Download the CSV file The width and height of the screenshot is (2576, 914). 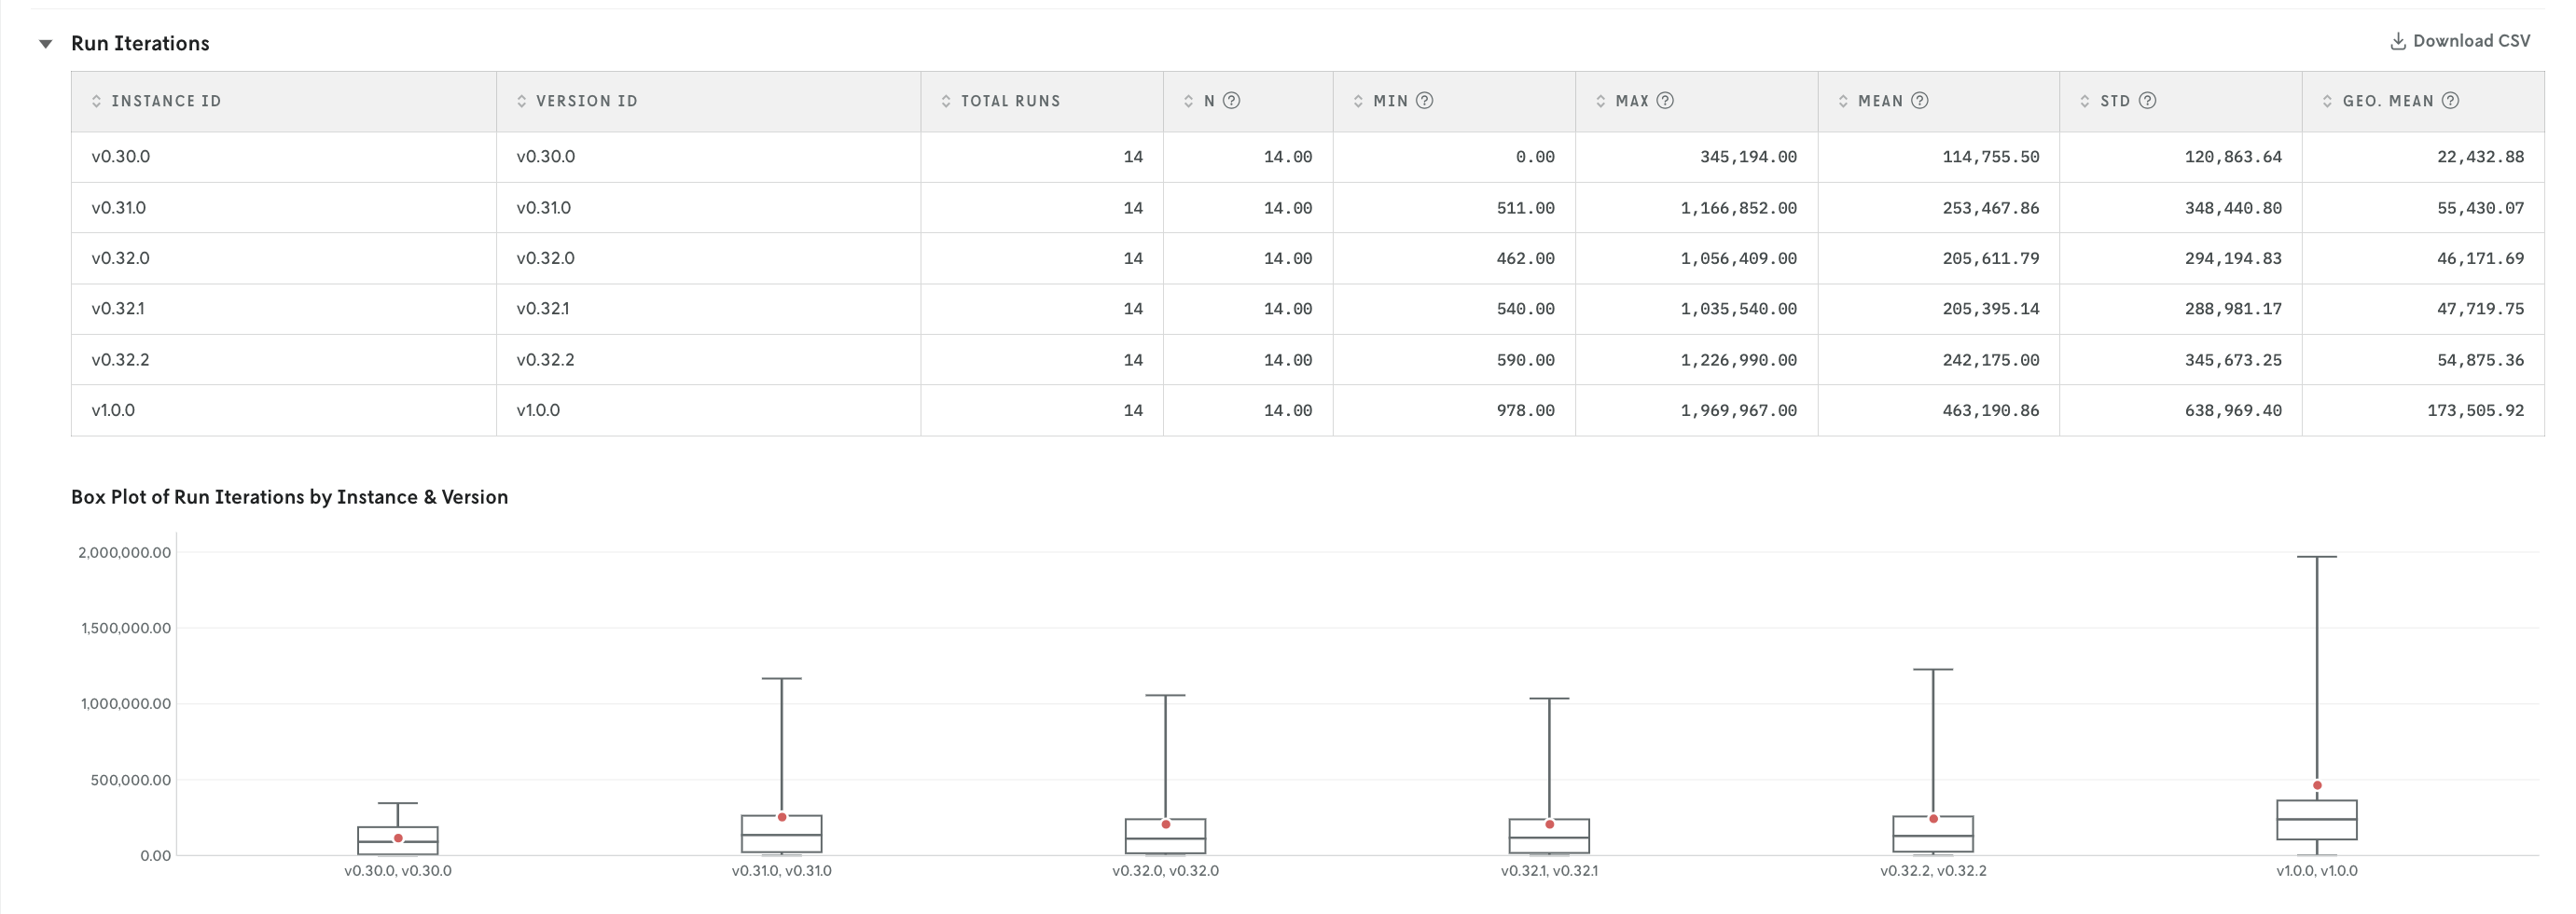[2460, 41]
